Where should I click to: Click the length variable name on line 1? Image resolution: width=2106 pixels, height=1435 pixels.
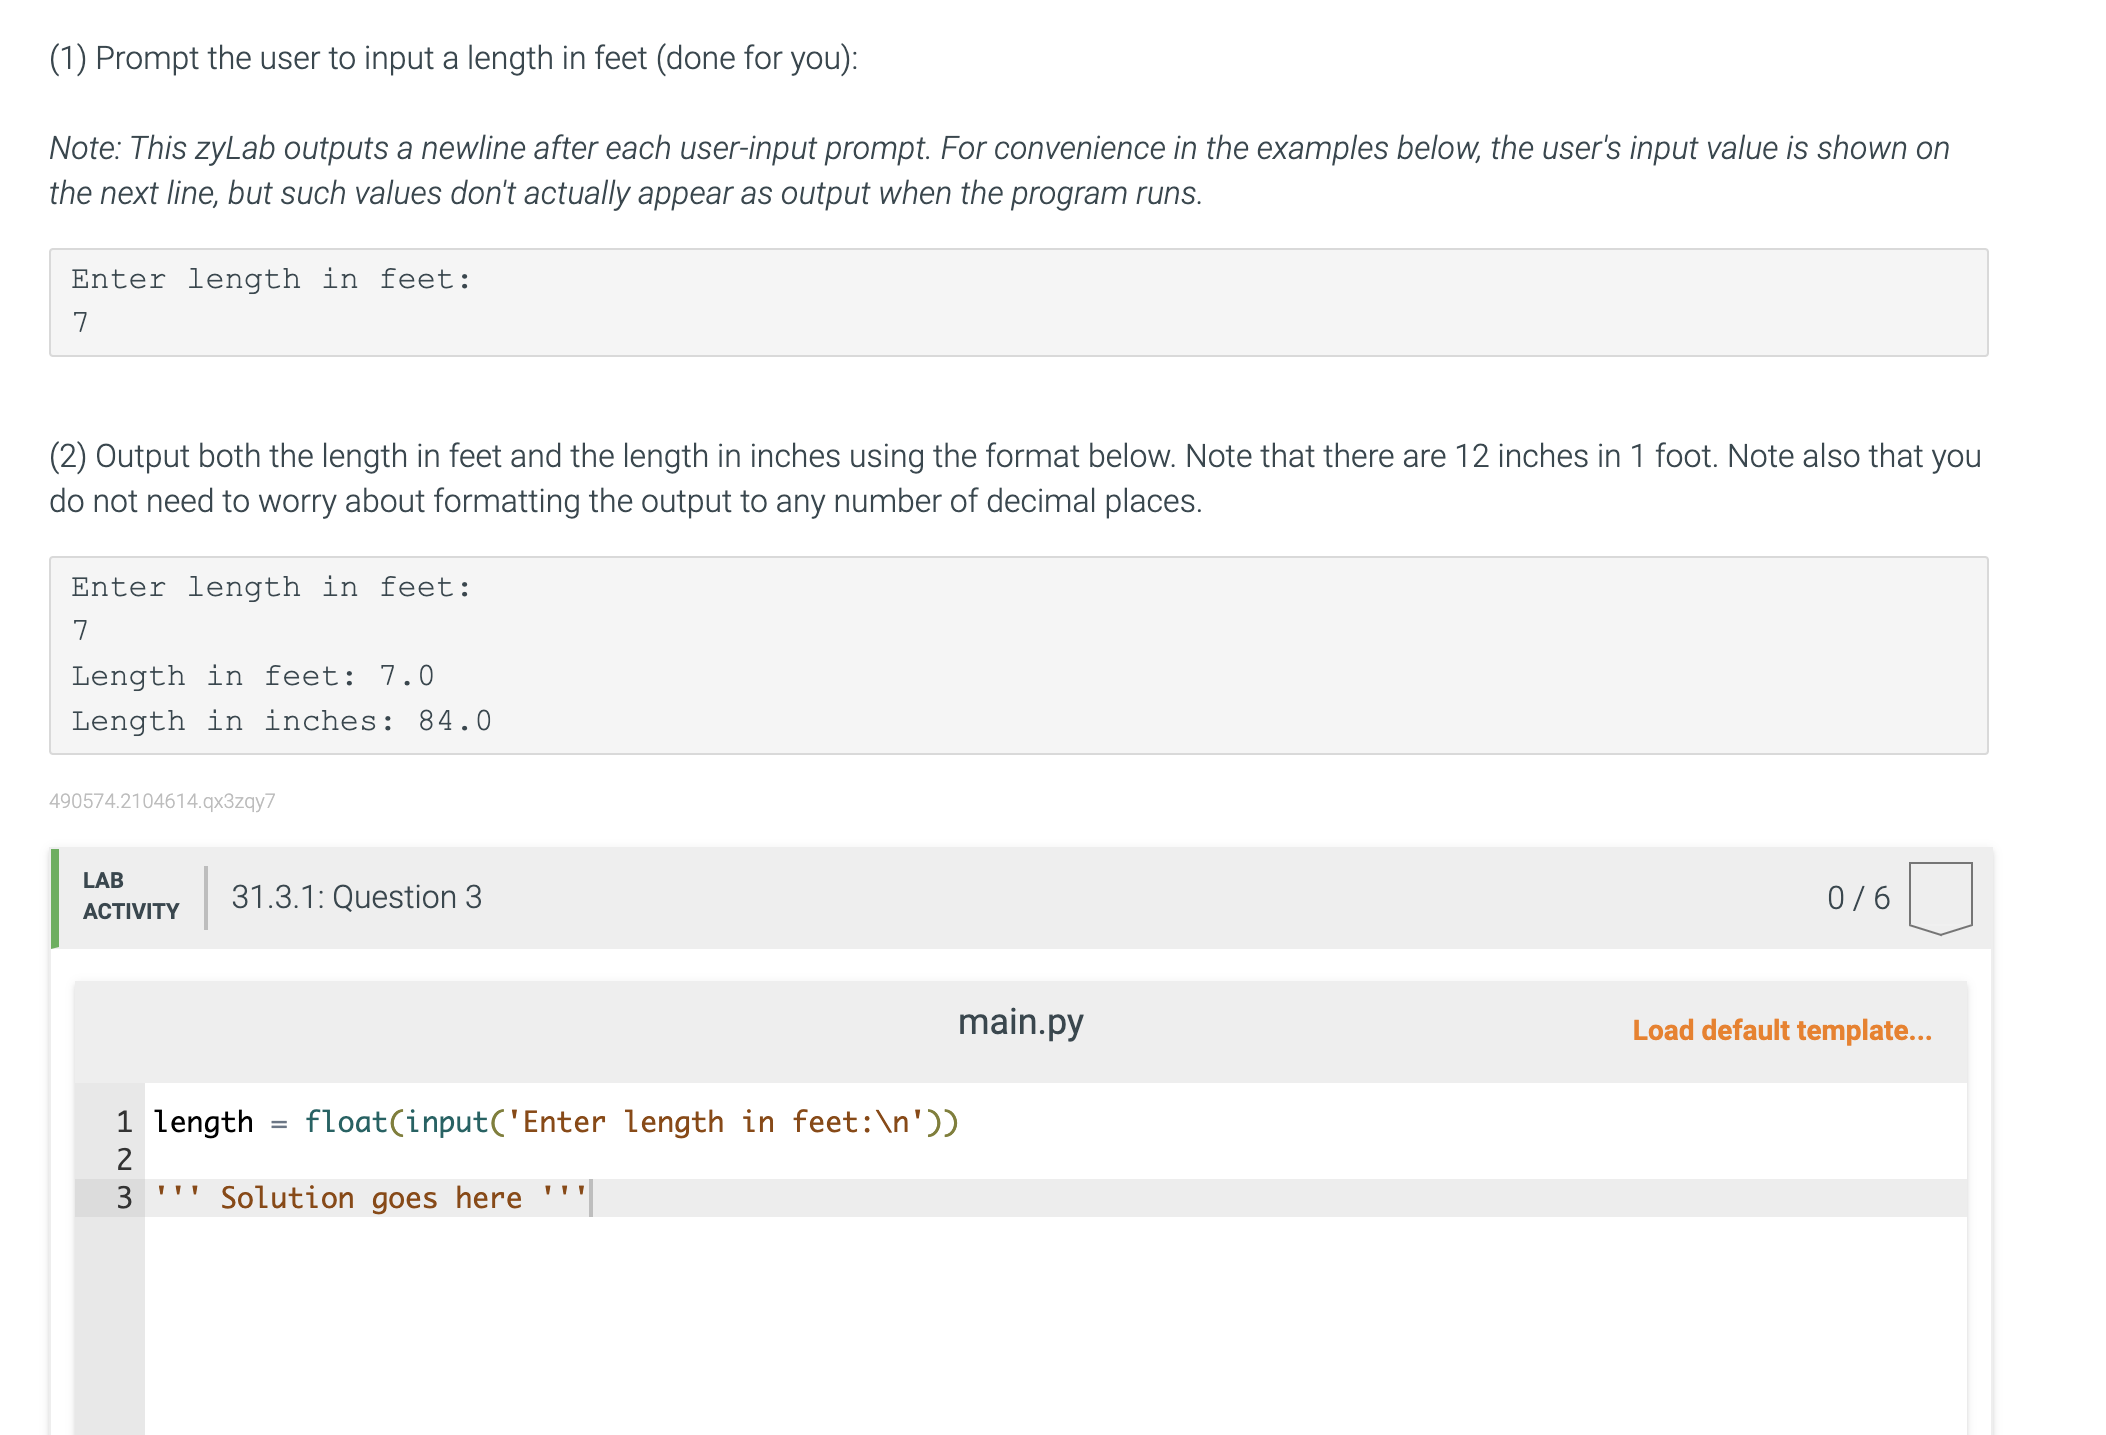point(204,1122)
